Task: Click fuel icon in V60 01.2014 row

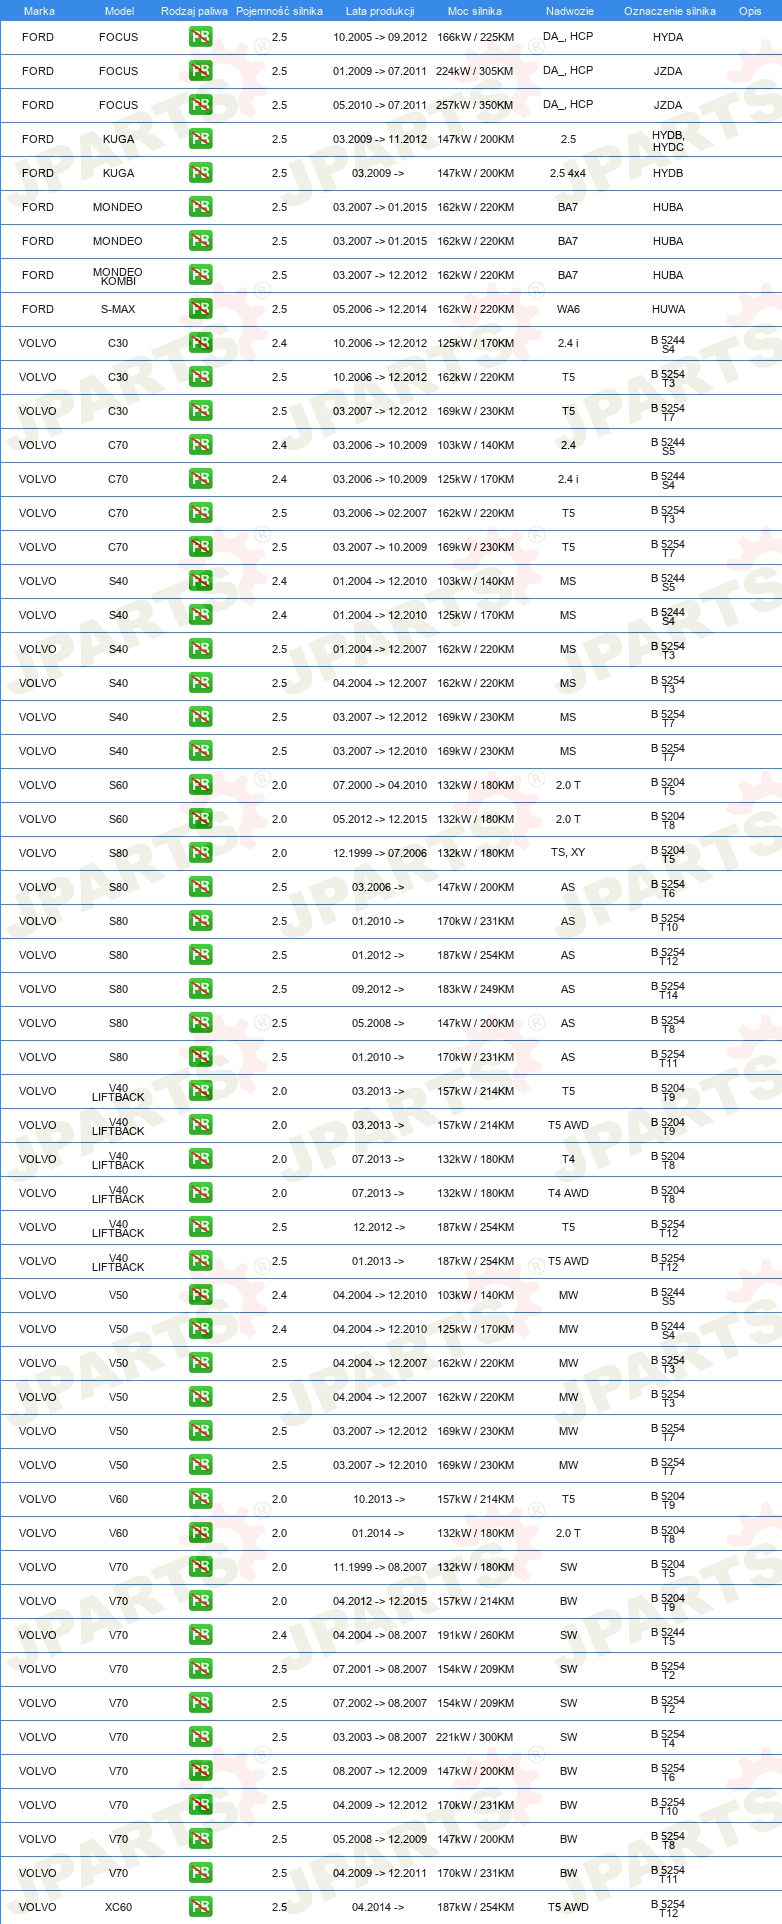Action: click(x=200, y=1533)
